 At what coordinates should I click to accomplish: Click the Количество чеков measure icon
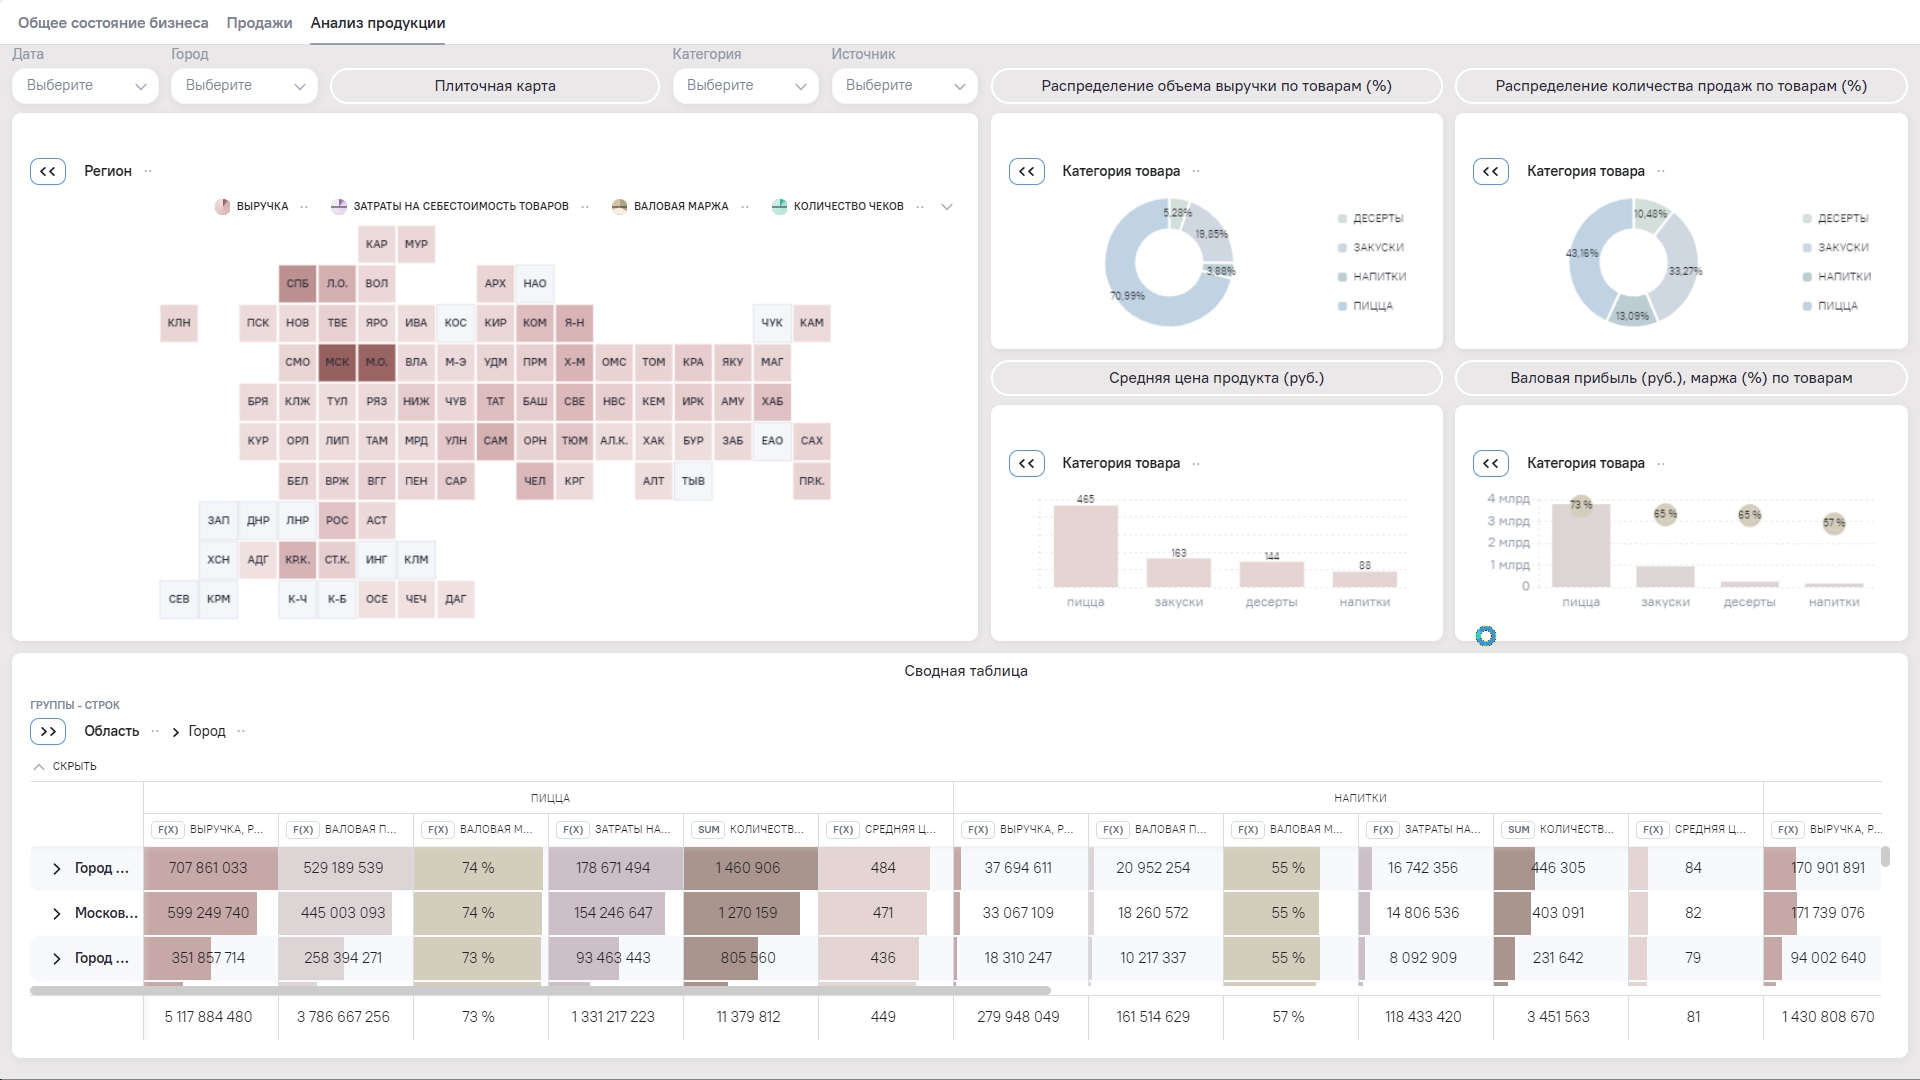779,207
